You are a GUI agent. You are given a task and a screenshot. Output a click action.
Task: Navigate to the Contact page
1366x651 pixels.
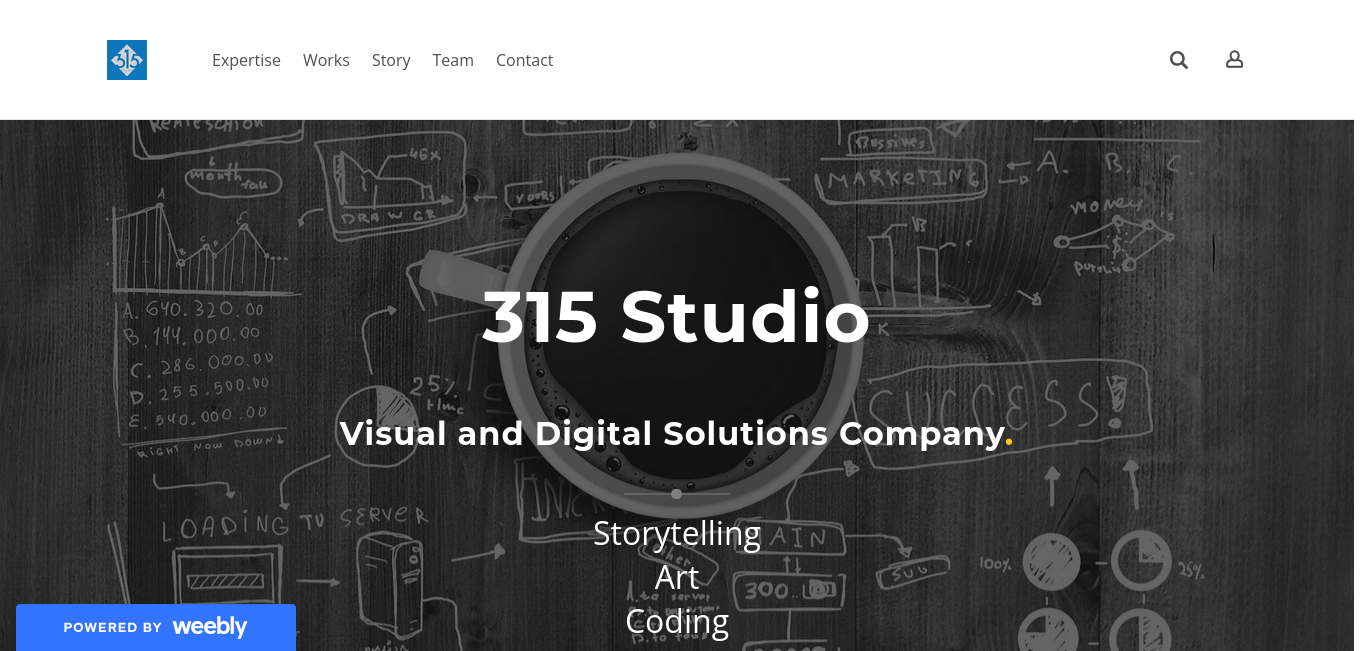click(524, 60)
